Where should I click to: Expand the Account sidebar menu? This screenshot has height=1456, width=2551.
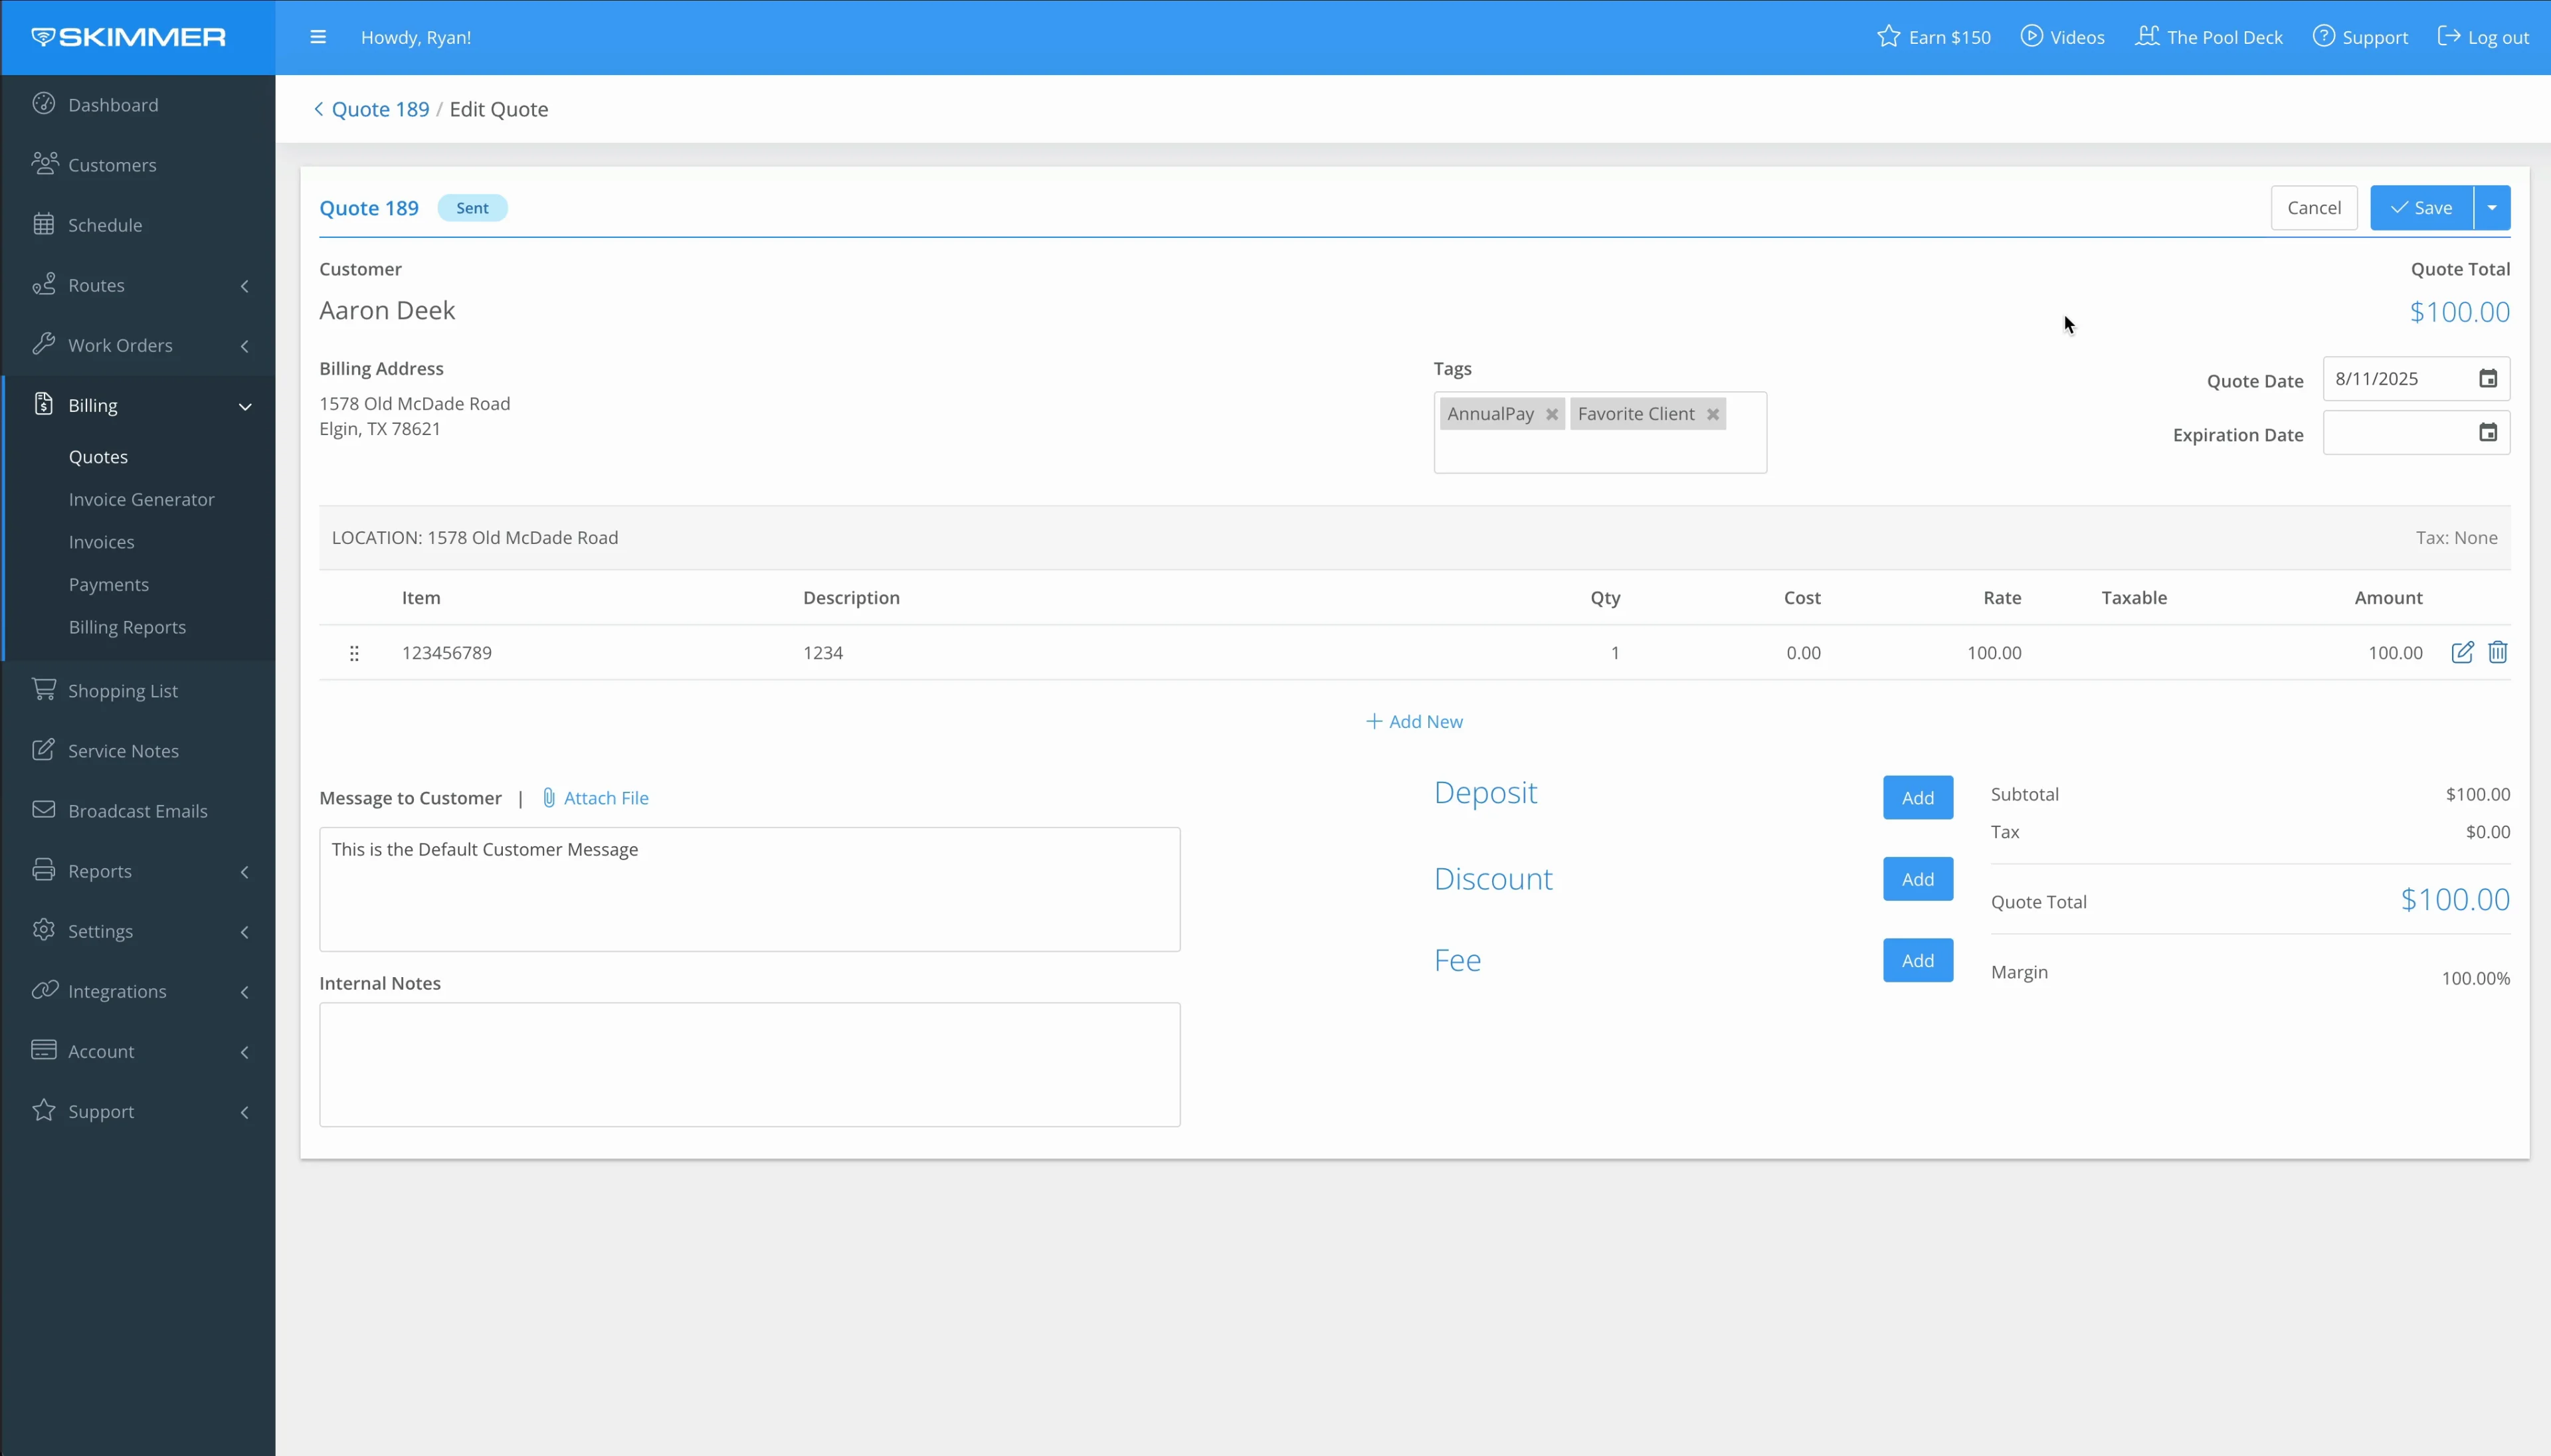coord(138,1051)
